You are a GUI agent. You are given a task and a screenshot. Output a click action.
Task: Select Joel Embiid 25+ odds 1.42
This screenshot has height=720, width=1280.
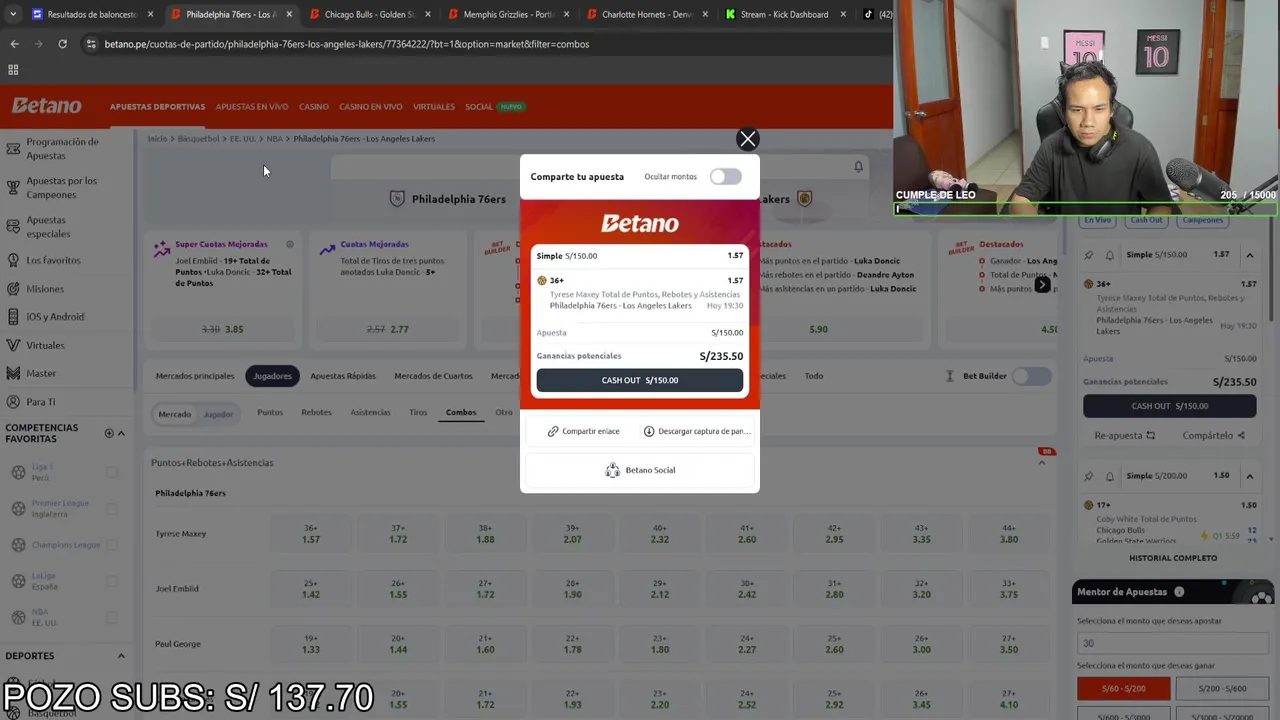tap(311, 589)
